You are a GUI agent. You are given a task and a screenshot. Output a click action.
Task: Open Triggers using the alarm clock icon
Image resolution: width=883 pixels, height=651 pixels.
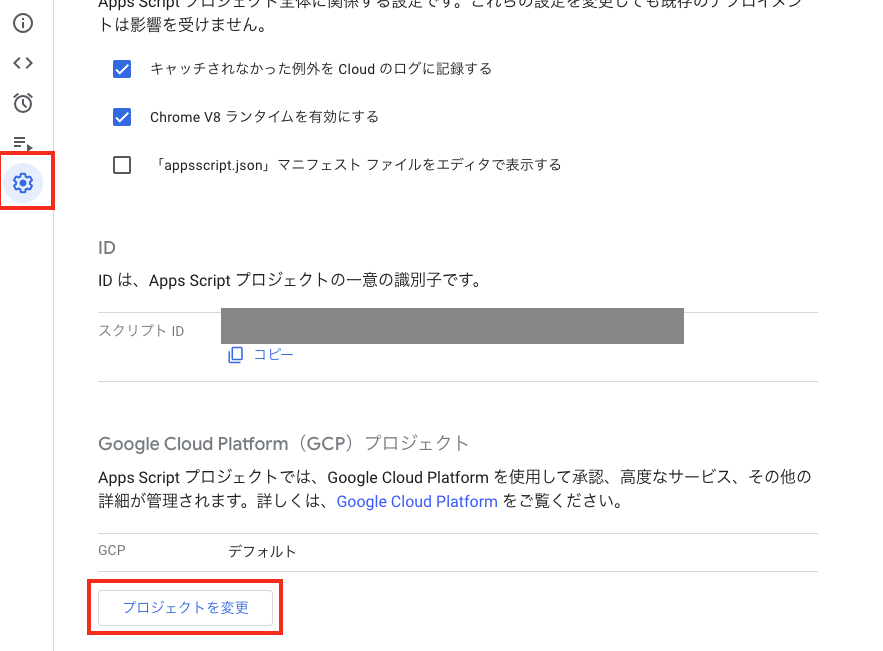click(22, 102)
